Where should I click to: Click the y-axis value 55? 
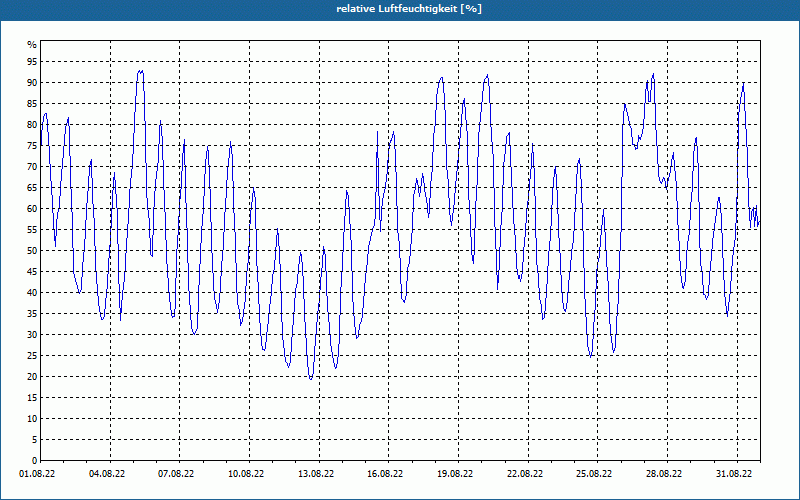click(32, 230)
